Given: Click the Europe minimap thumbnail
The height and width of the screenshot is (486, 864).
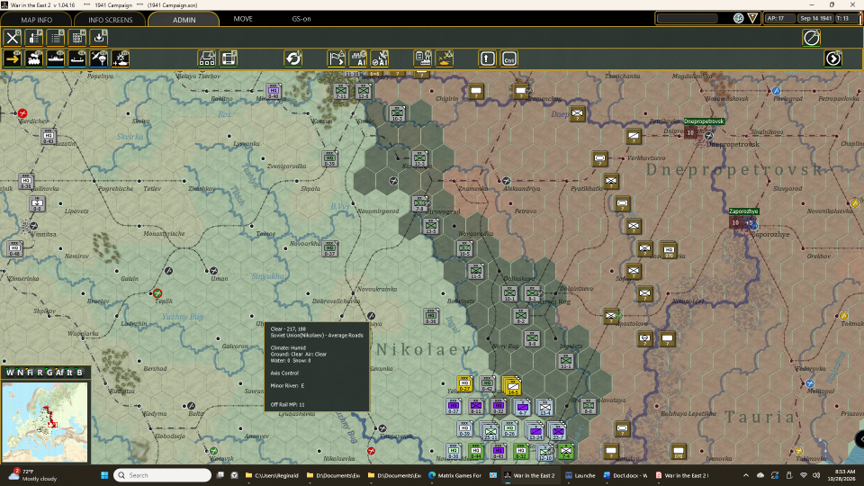Looking at the screenshot, I should [x=45, y=422].
